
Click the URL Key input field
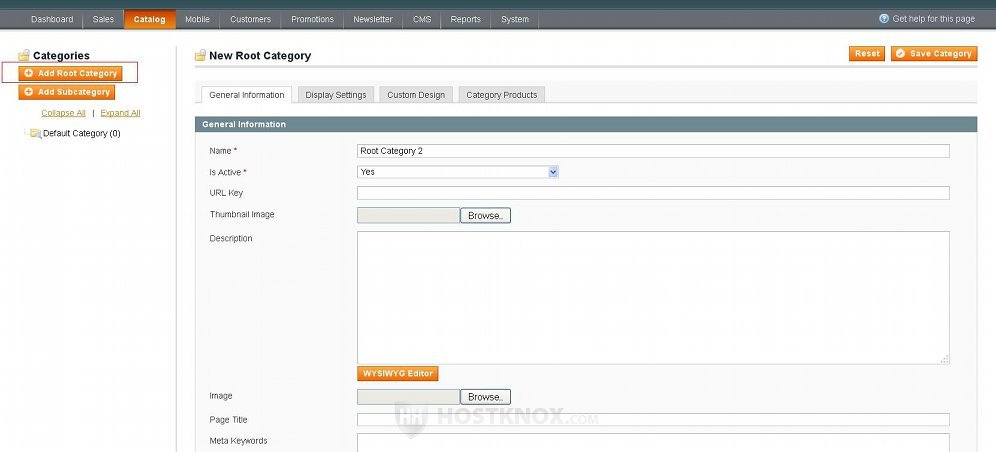click(x=653, y=193)
